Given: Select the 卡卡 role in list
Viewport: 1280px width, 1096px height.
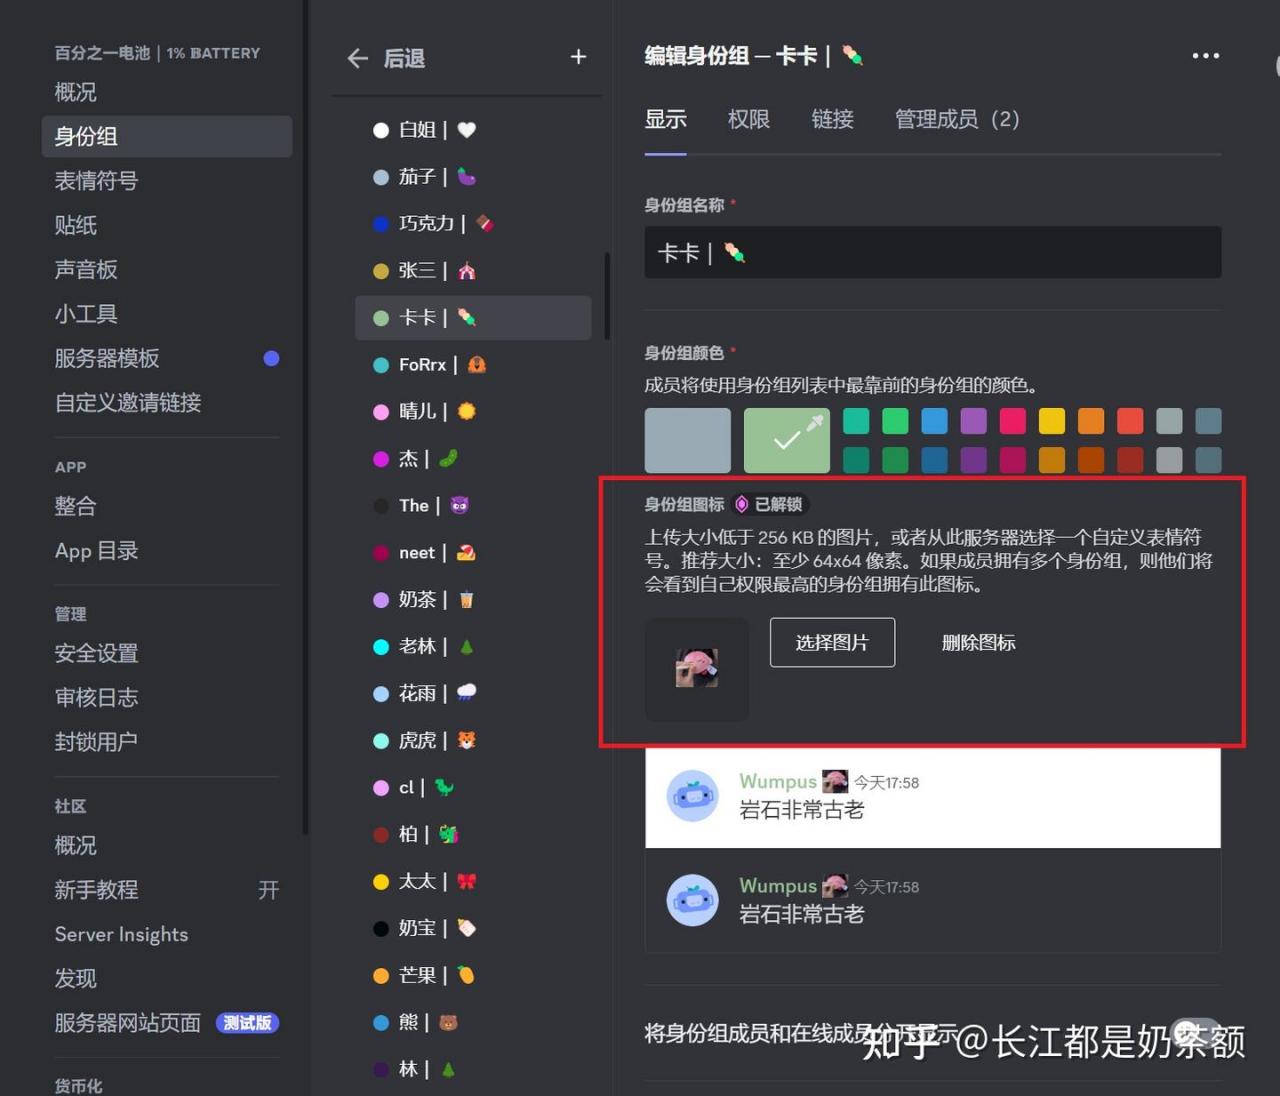Looking at the screenshot, I should [x=473, y=318].
